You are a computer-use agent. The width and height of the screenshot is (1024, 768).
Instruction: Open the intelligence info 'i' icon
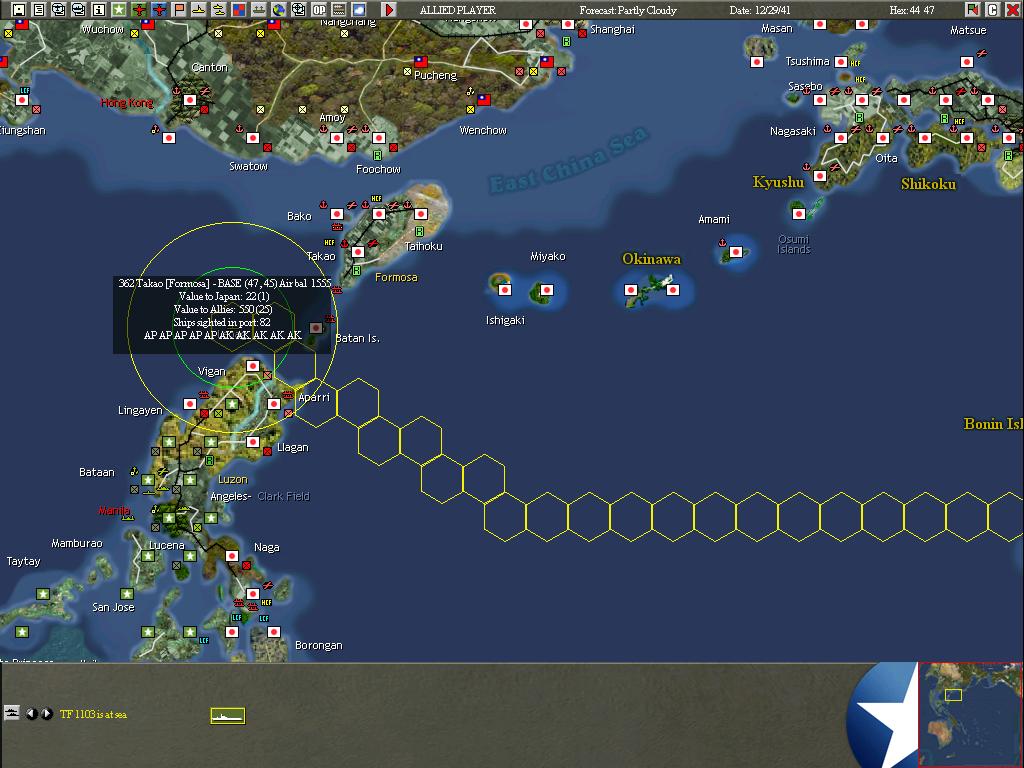(99, 10)
